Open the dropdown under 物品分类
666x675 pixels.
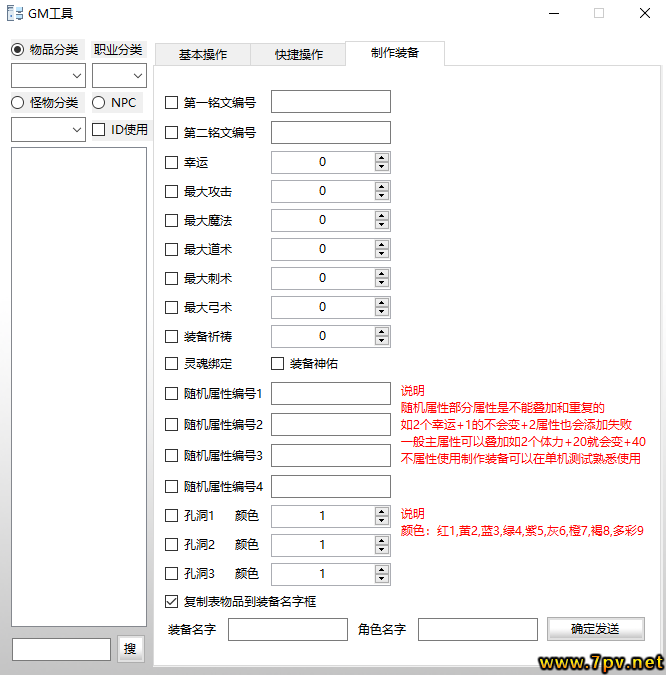[x=48, y=76]
